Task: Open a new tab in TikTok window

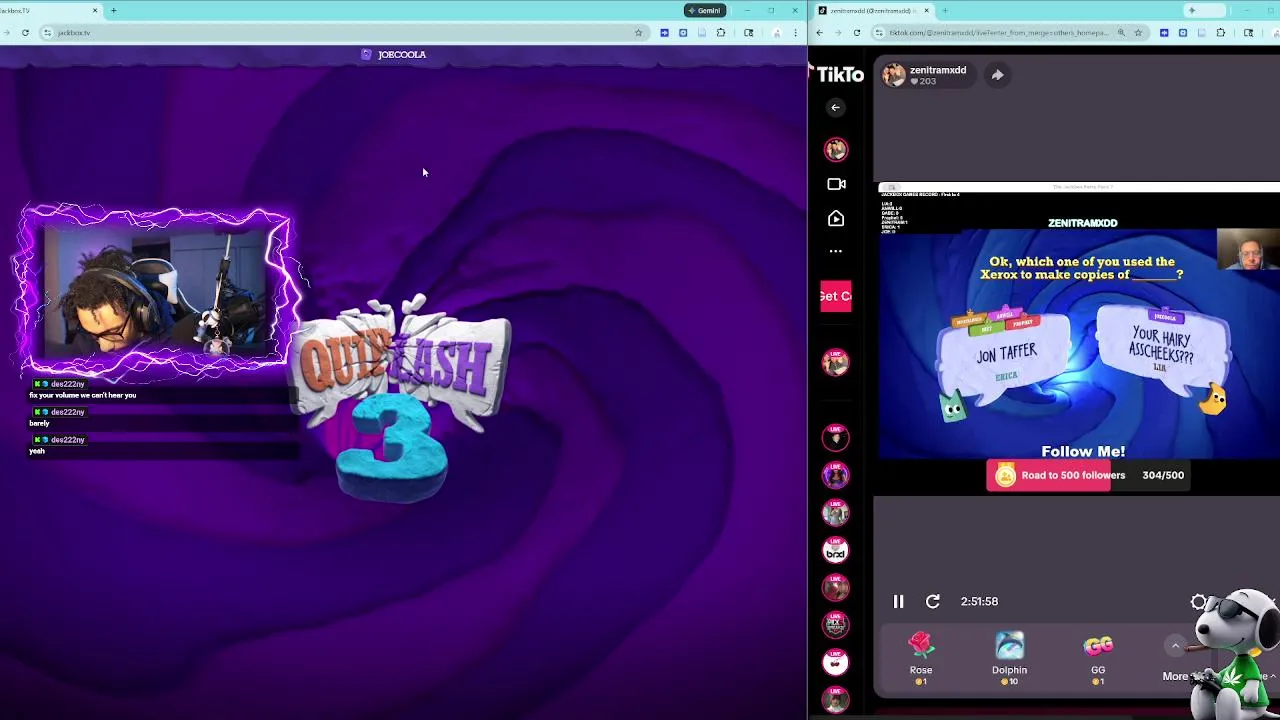Action: tap(945, 10)
